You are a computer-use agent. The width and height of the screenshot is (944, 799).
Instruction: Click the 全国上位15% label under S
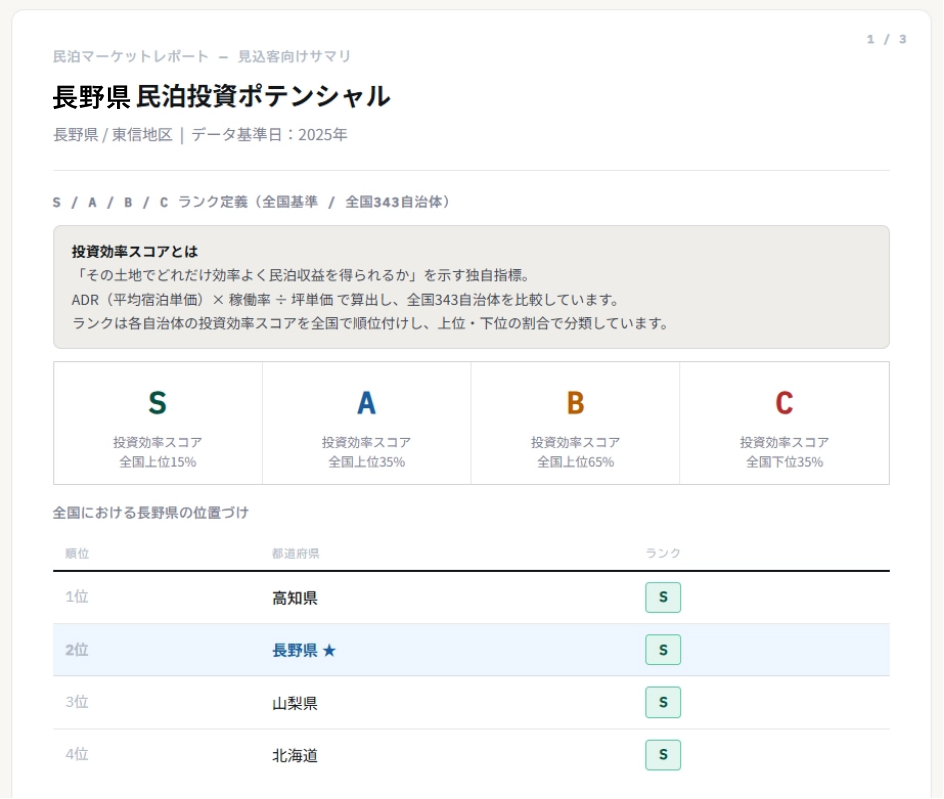tap(157, 462)
